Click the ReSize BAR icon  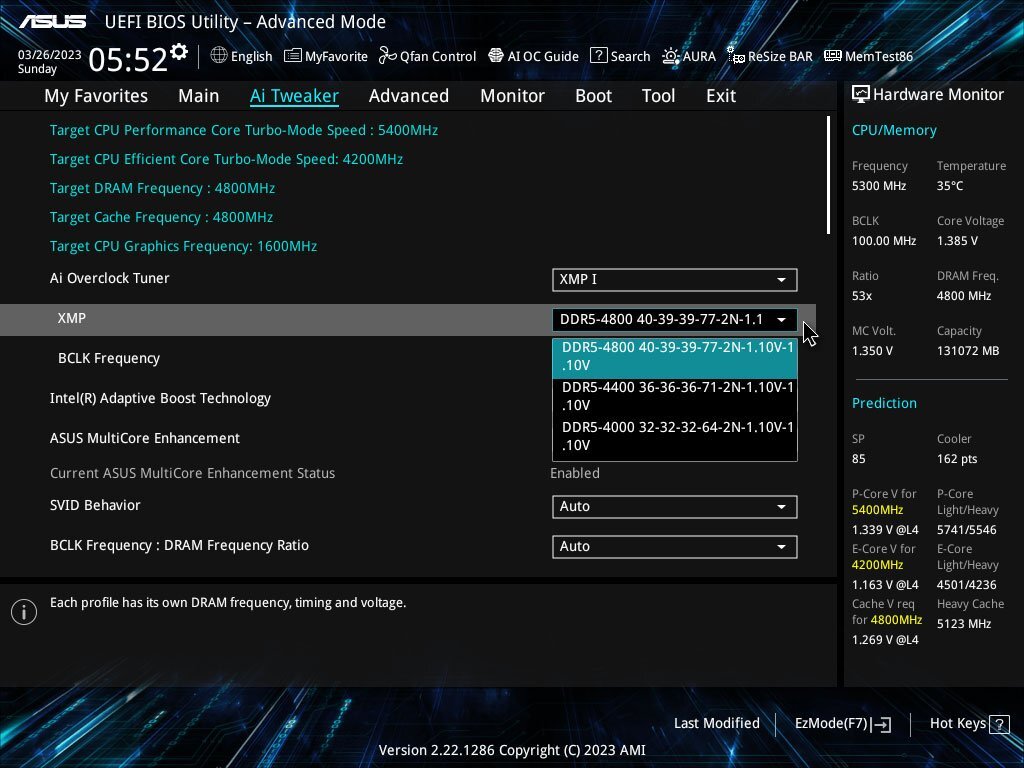tap(736, 56)
